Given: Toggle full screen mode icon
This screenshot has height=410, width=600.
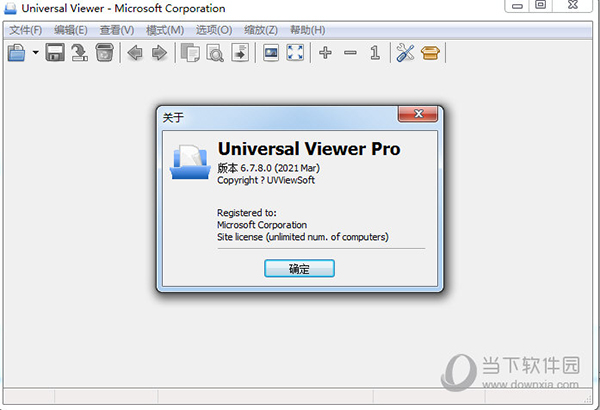Looking at the screenshot, I should pyautogui.click(x=295, y=52).
